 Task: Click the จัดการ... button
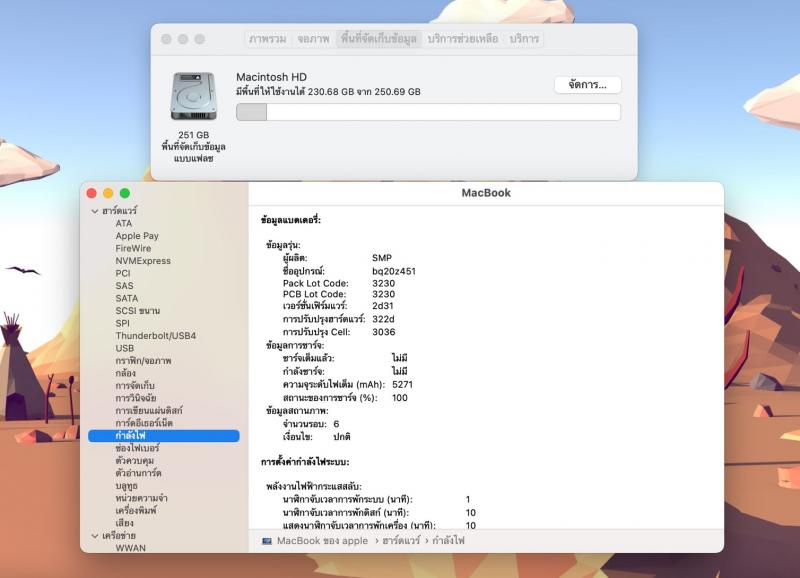587,85
